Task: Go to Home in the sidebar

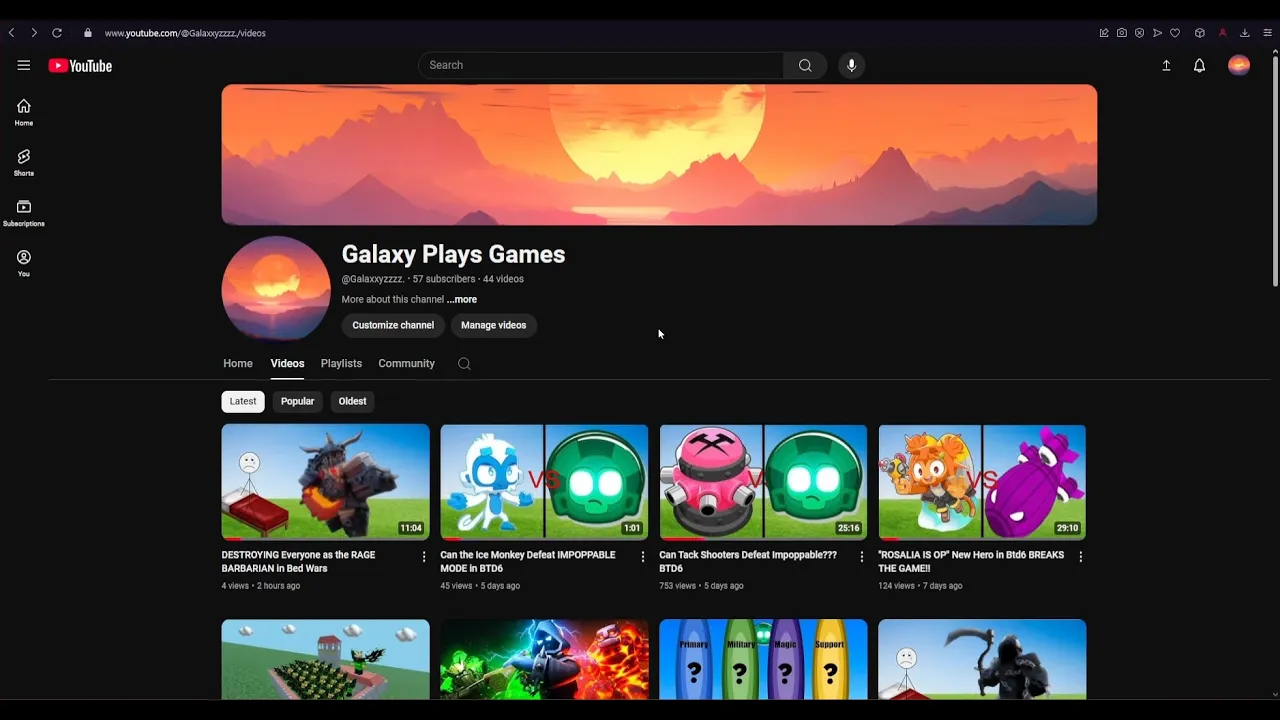Action: click(23, 112)
